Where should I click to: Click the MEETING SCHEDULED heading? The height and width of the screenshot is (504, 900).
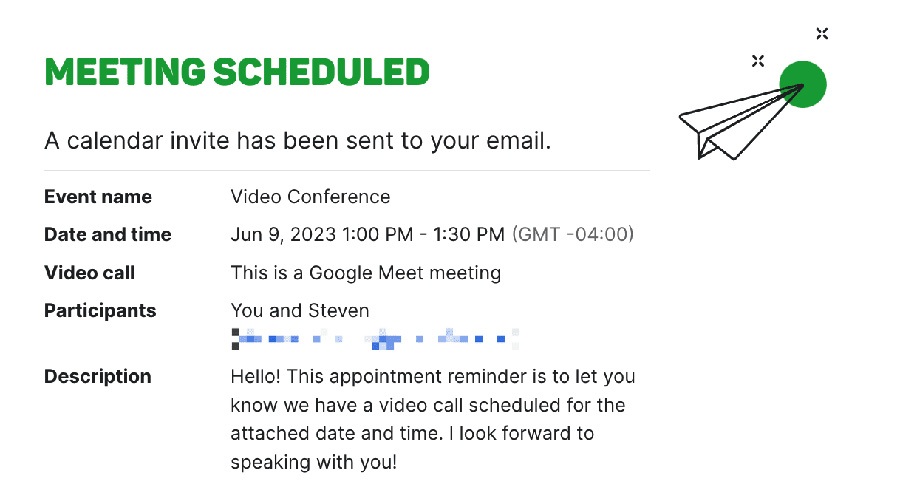(x=236, y=72)
